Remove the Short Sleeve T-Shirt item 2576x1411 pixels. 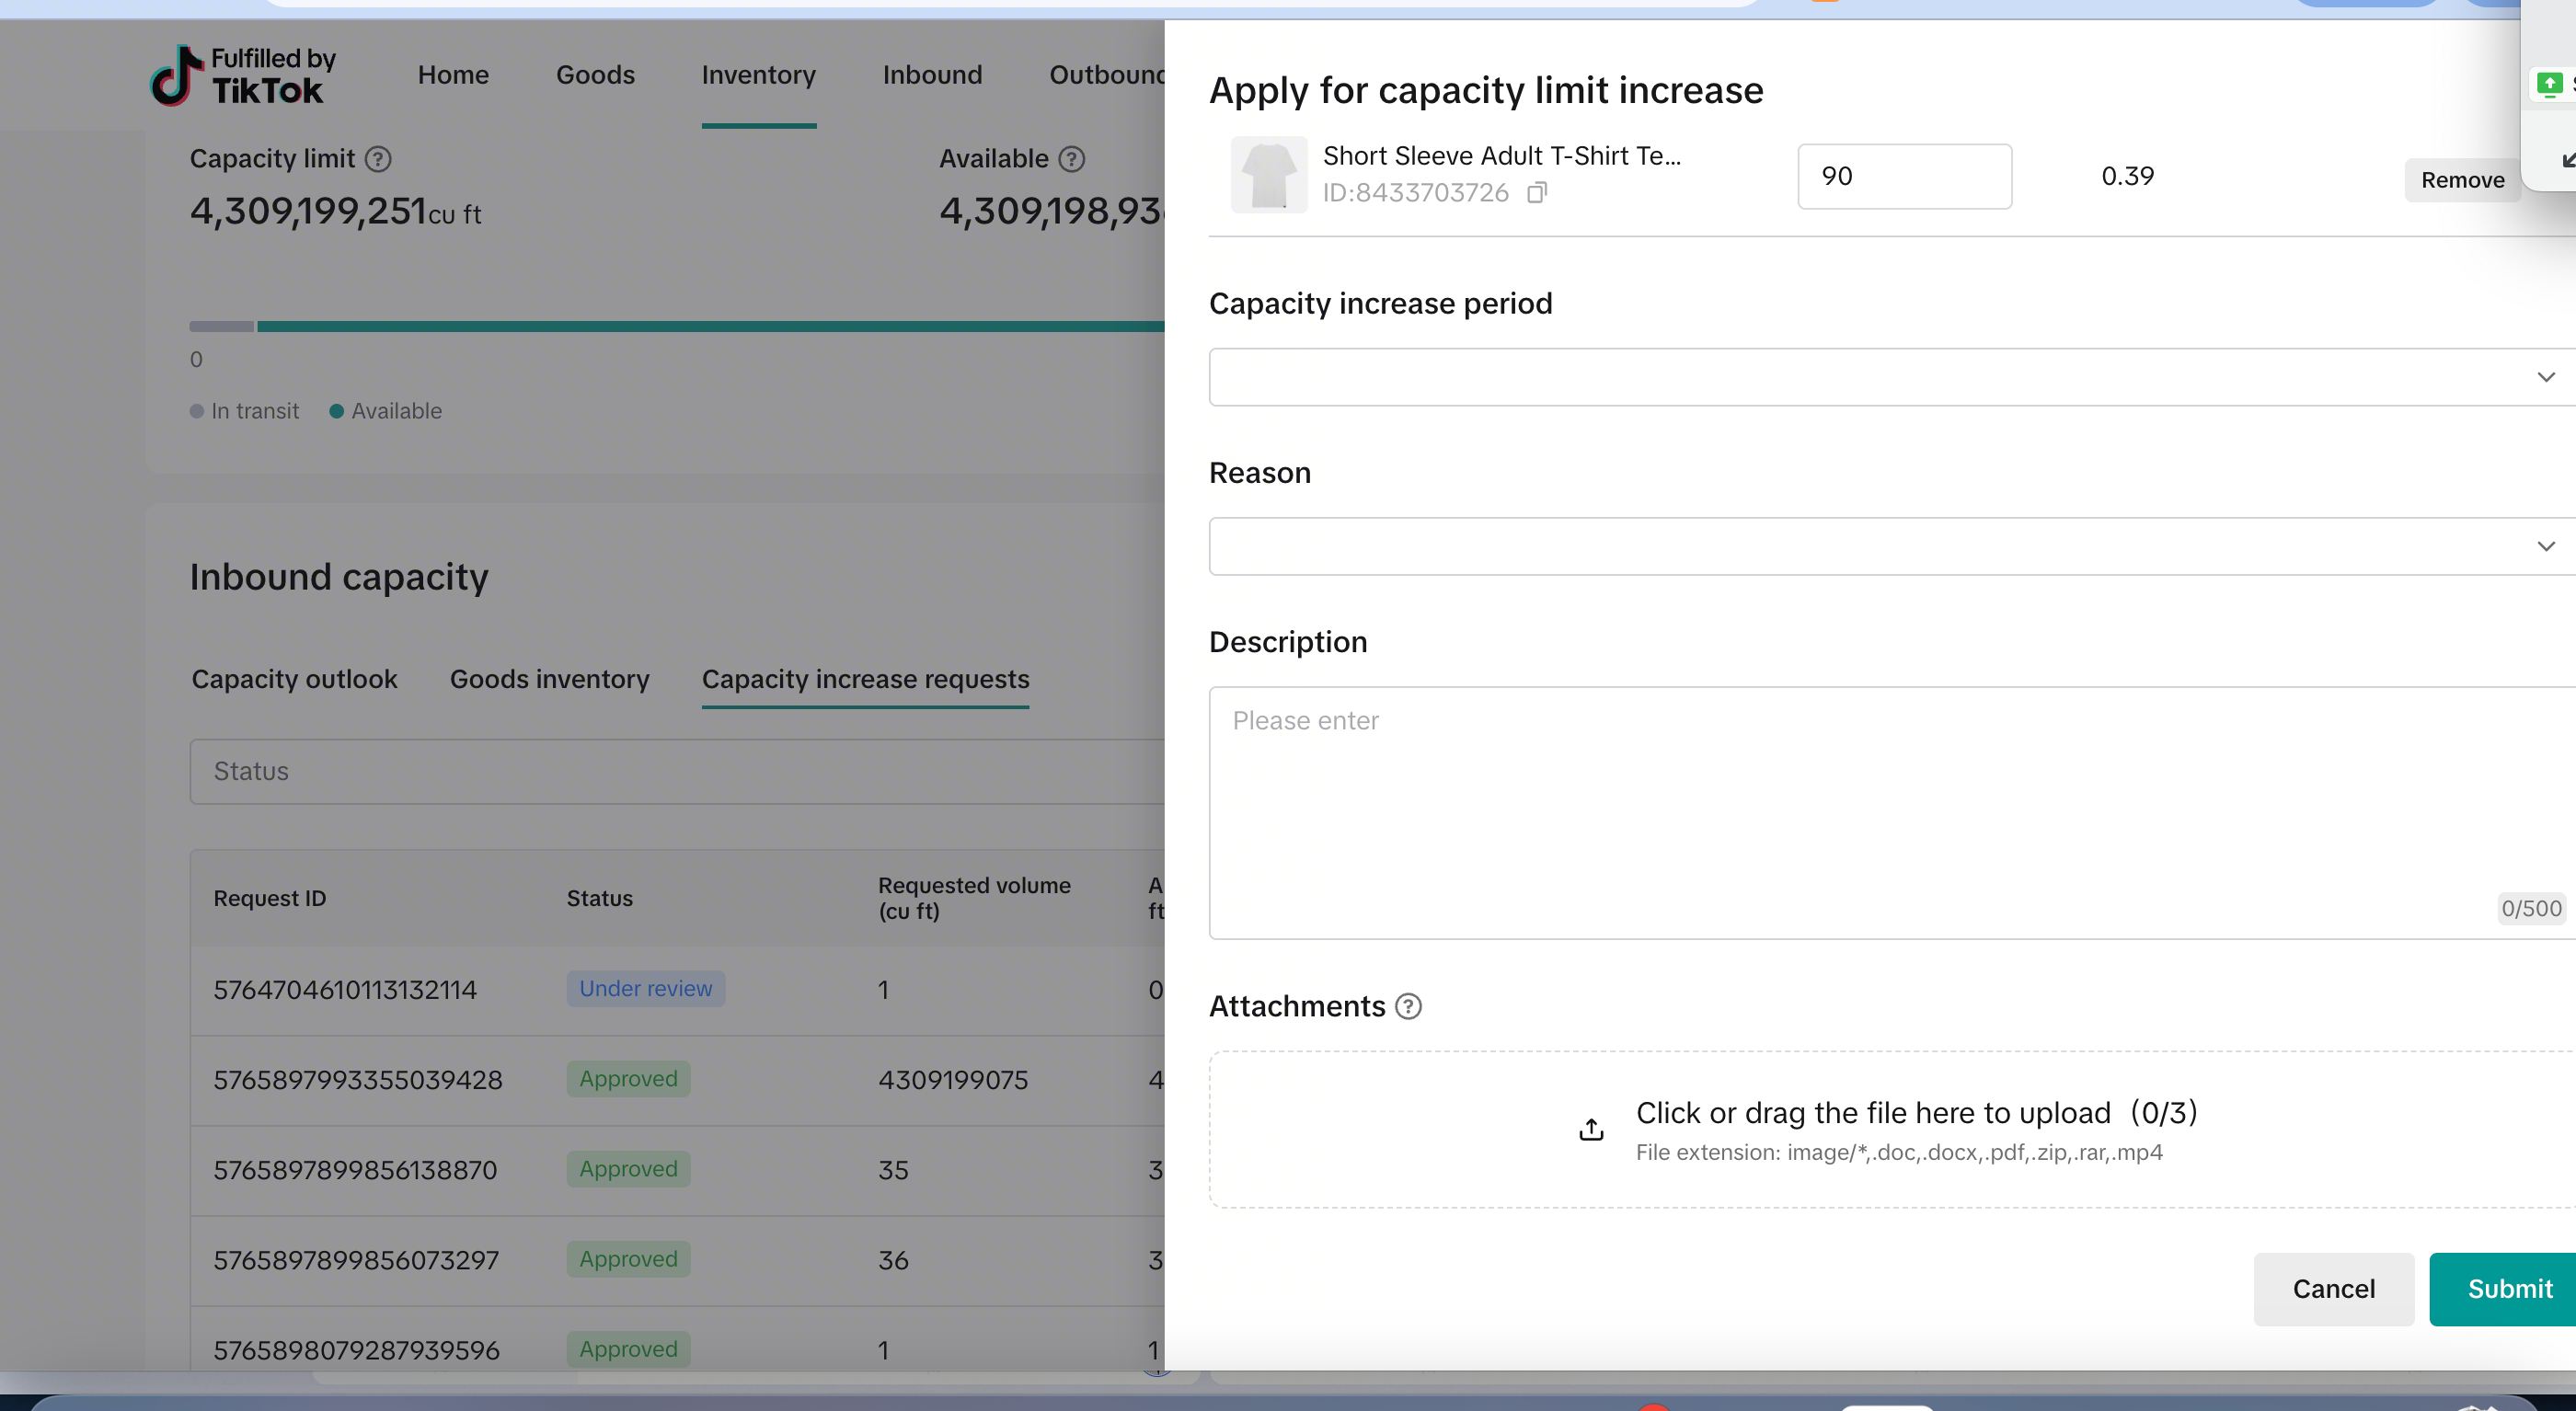click(2462, 180)
